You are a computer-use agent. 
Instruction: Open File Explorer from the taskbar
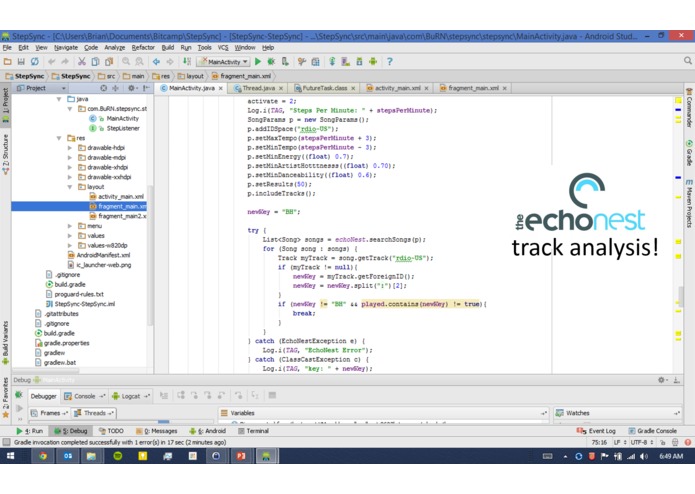(x=92, y=456)
